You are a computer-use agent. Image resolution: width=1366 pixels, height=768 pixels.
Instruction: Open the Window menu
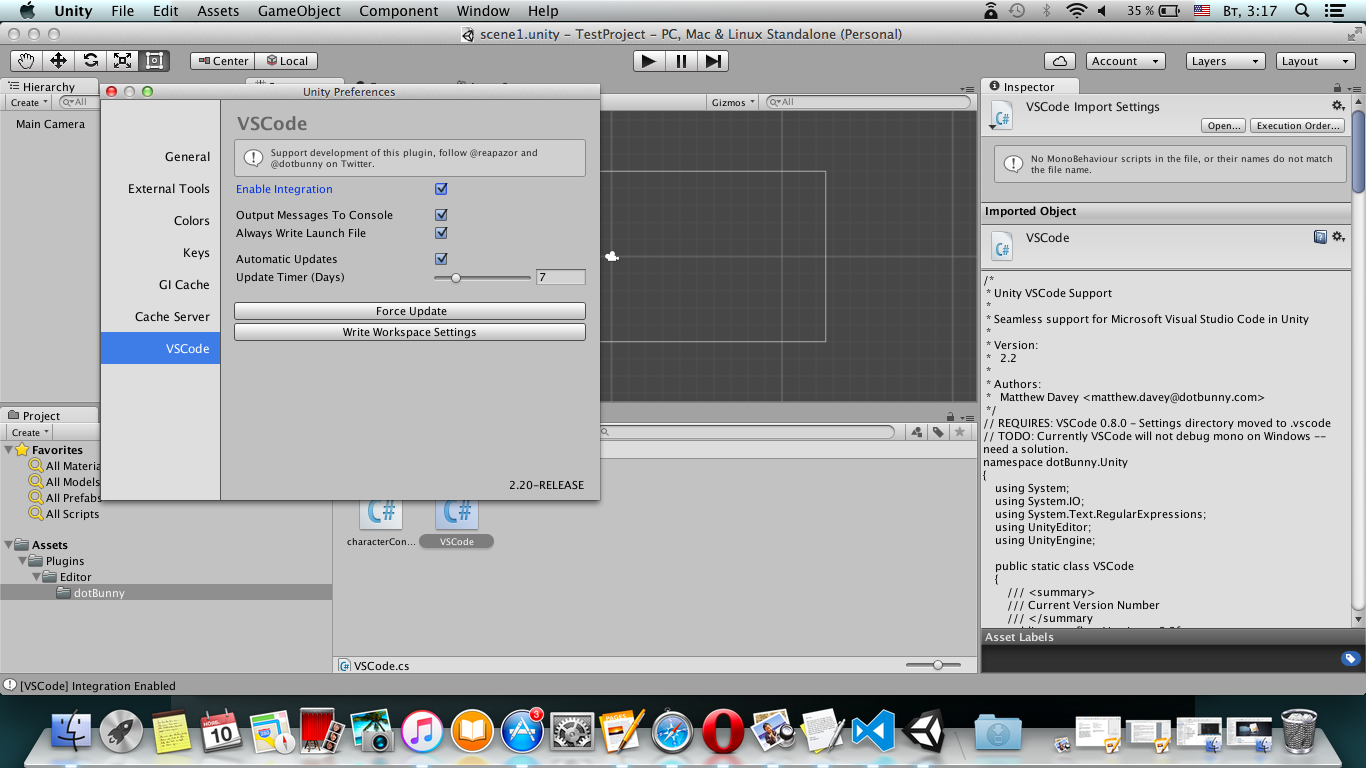coord(482,11)
